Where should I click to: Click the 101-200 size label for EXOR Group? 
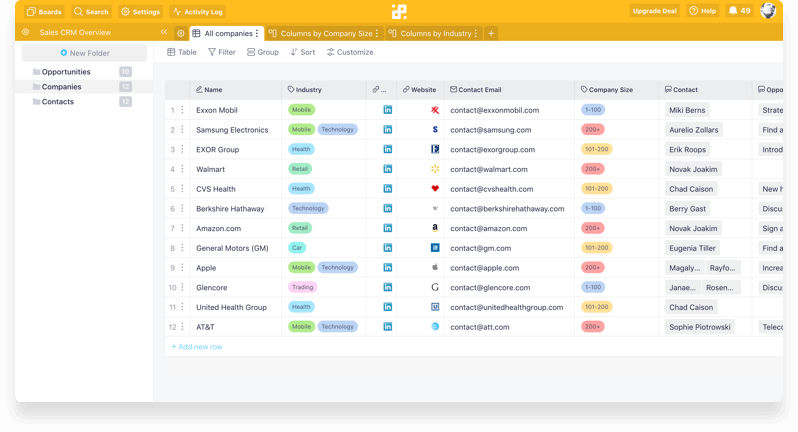click(x=596, y=150)
